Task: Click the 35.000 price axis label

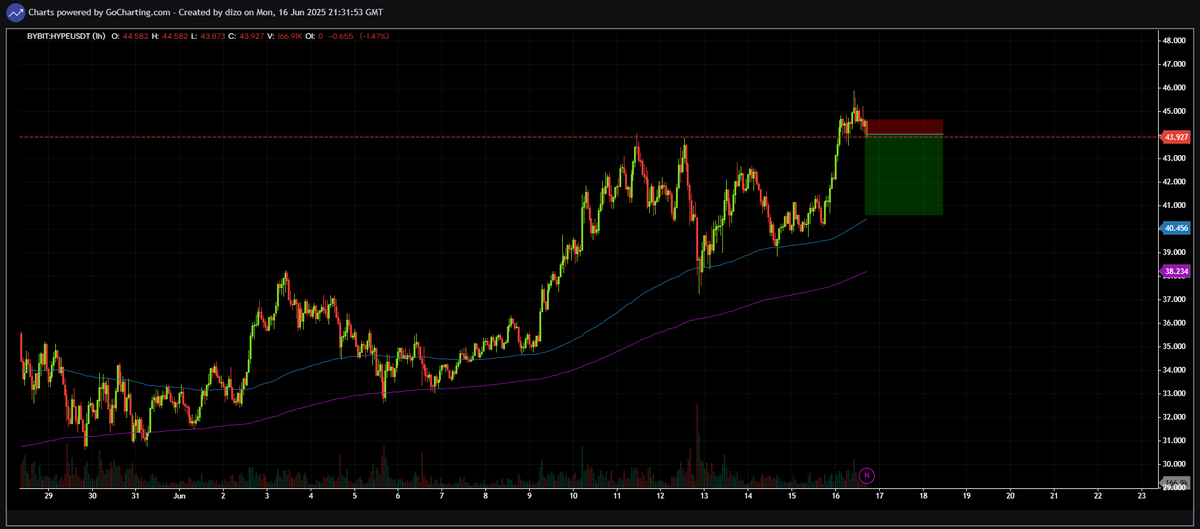Action: point(1173,347)
